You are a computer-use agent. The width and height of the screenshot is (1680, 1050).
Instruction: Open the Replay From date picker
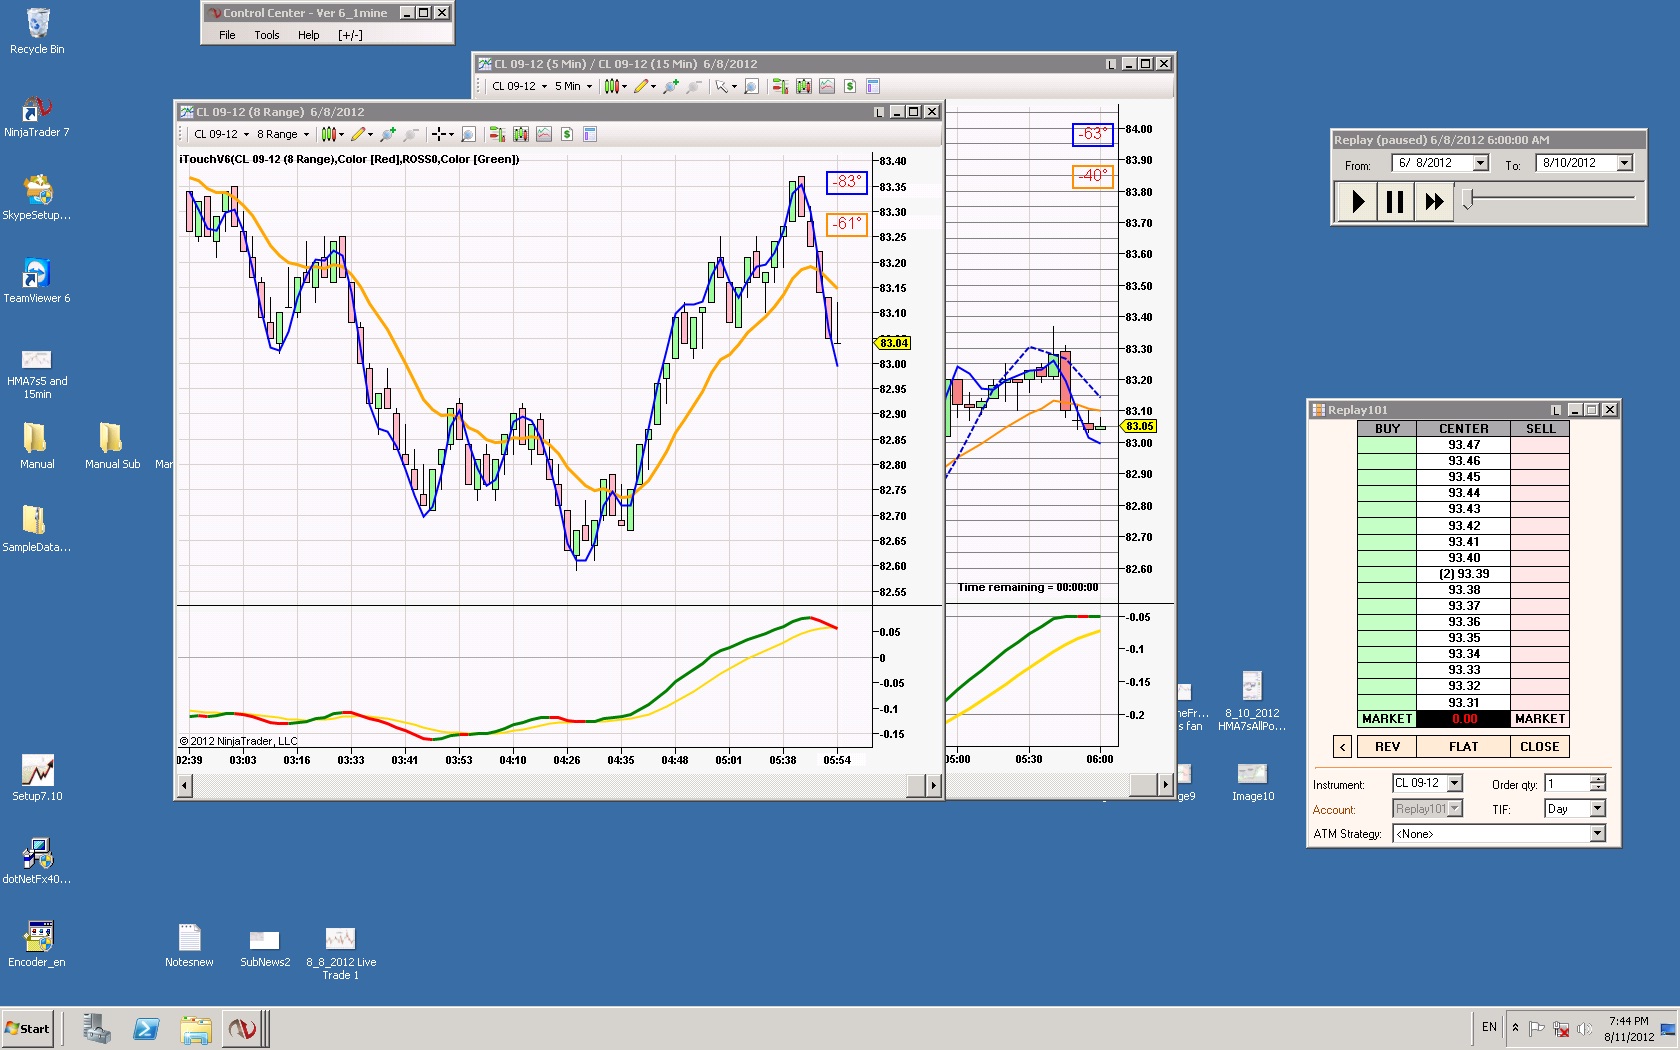1481,163
